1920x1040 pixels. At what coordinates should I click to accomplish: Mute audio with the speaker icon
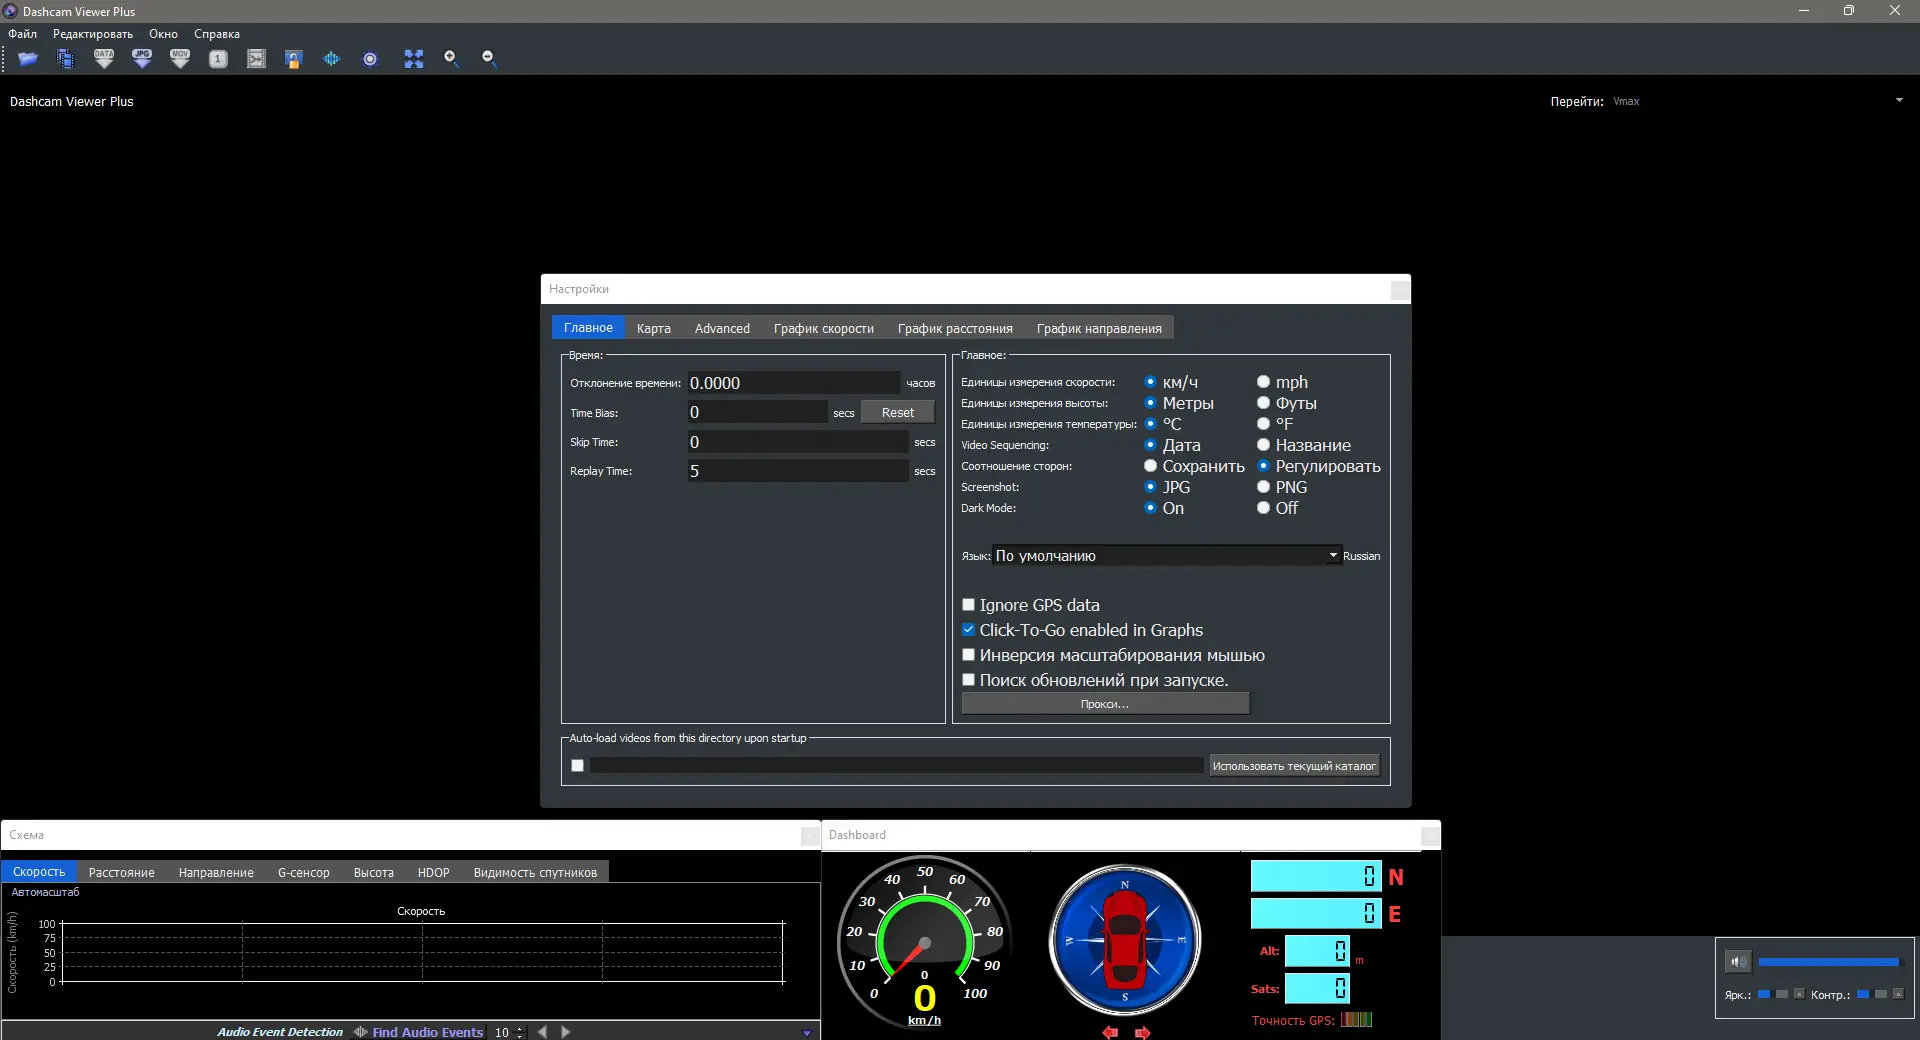point(1738,962)
